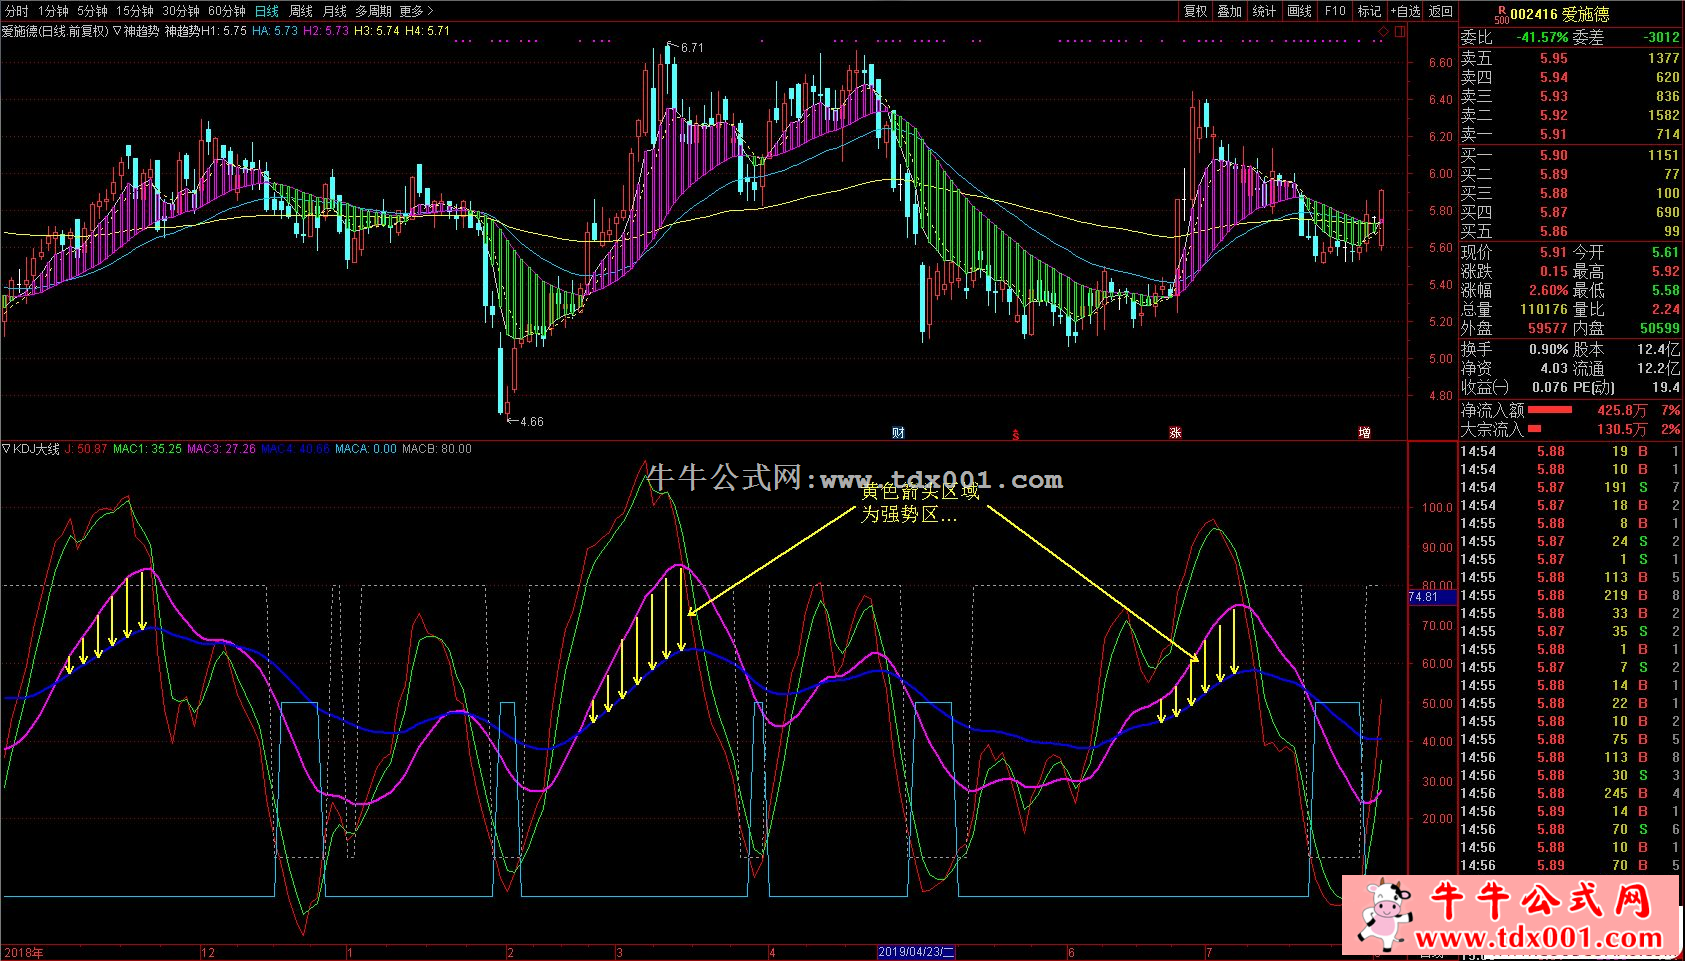Switch to 15分钟 period

point(135,11)
